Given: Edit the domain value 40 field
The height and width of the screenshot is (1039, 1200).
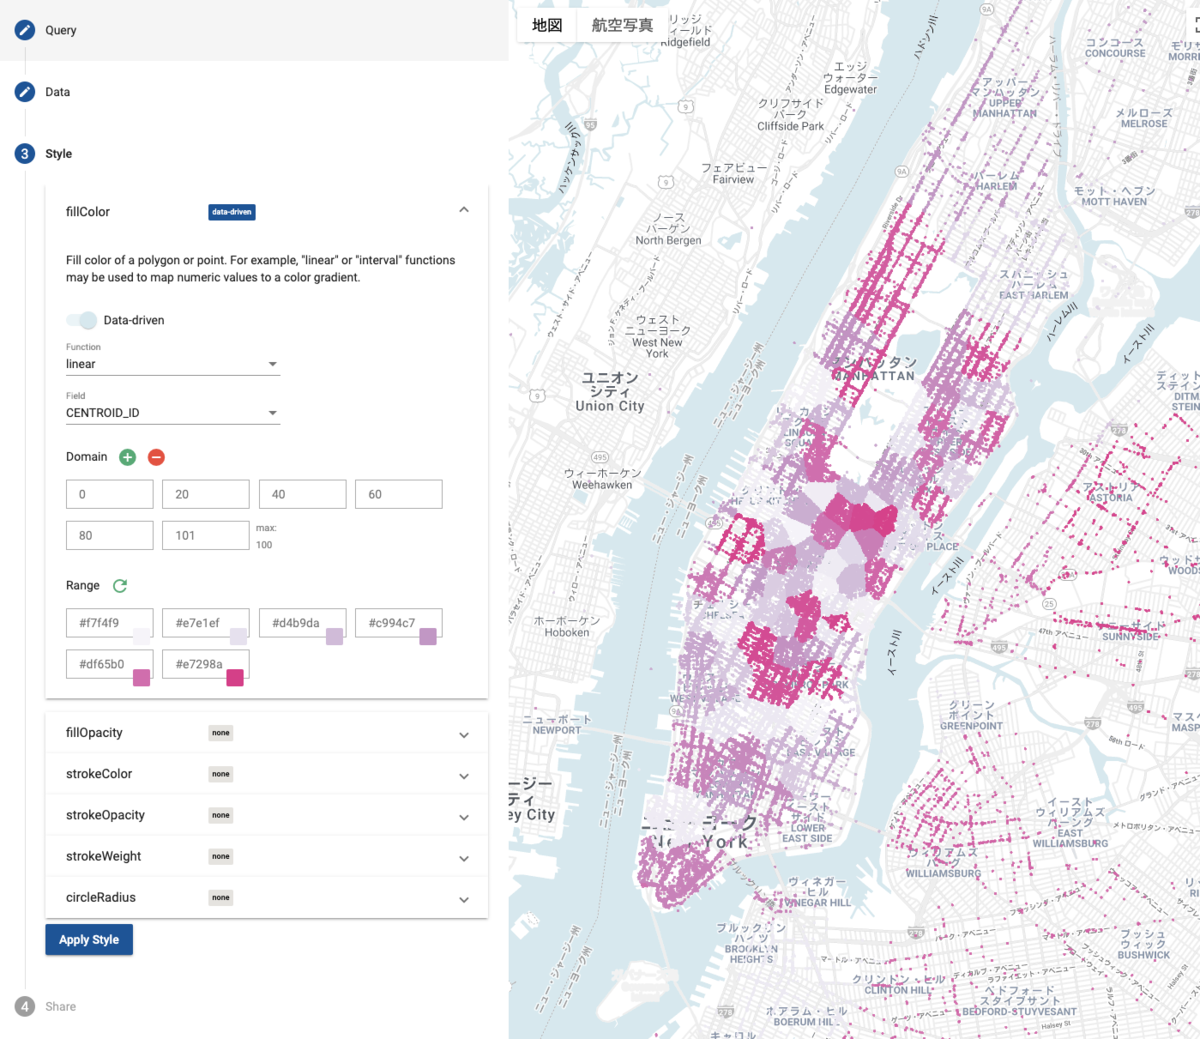Looking at the screenshot, I should (x=303, y=494).
